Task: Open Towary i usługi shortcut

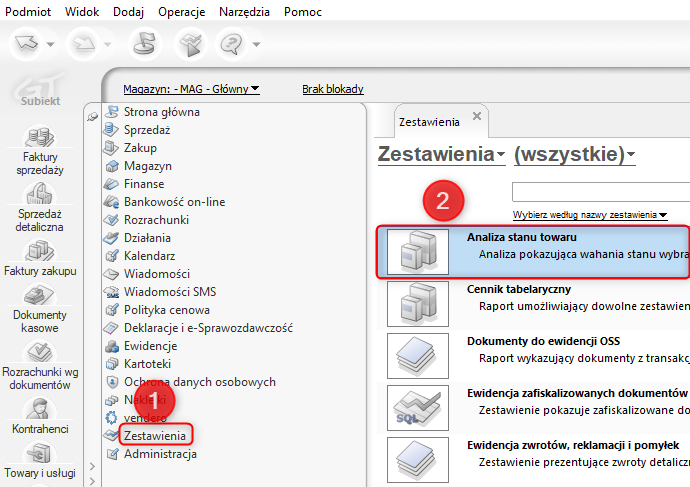Action: [40, 461]
